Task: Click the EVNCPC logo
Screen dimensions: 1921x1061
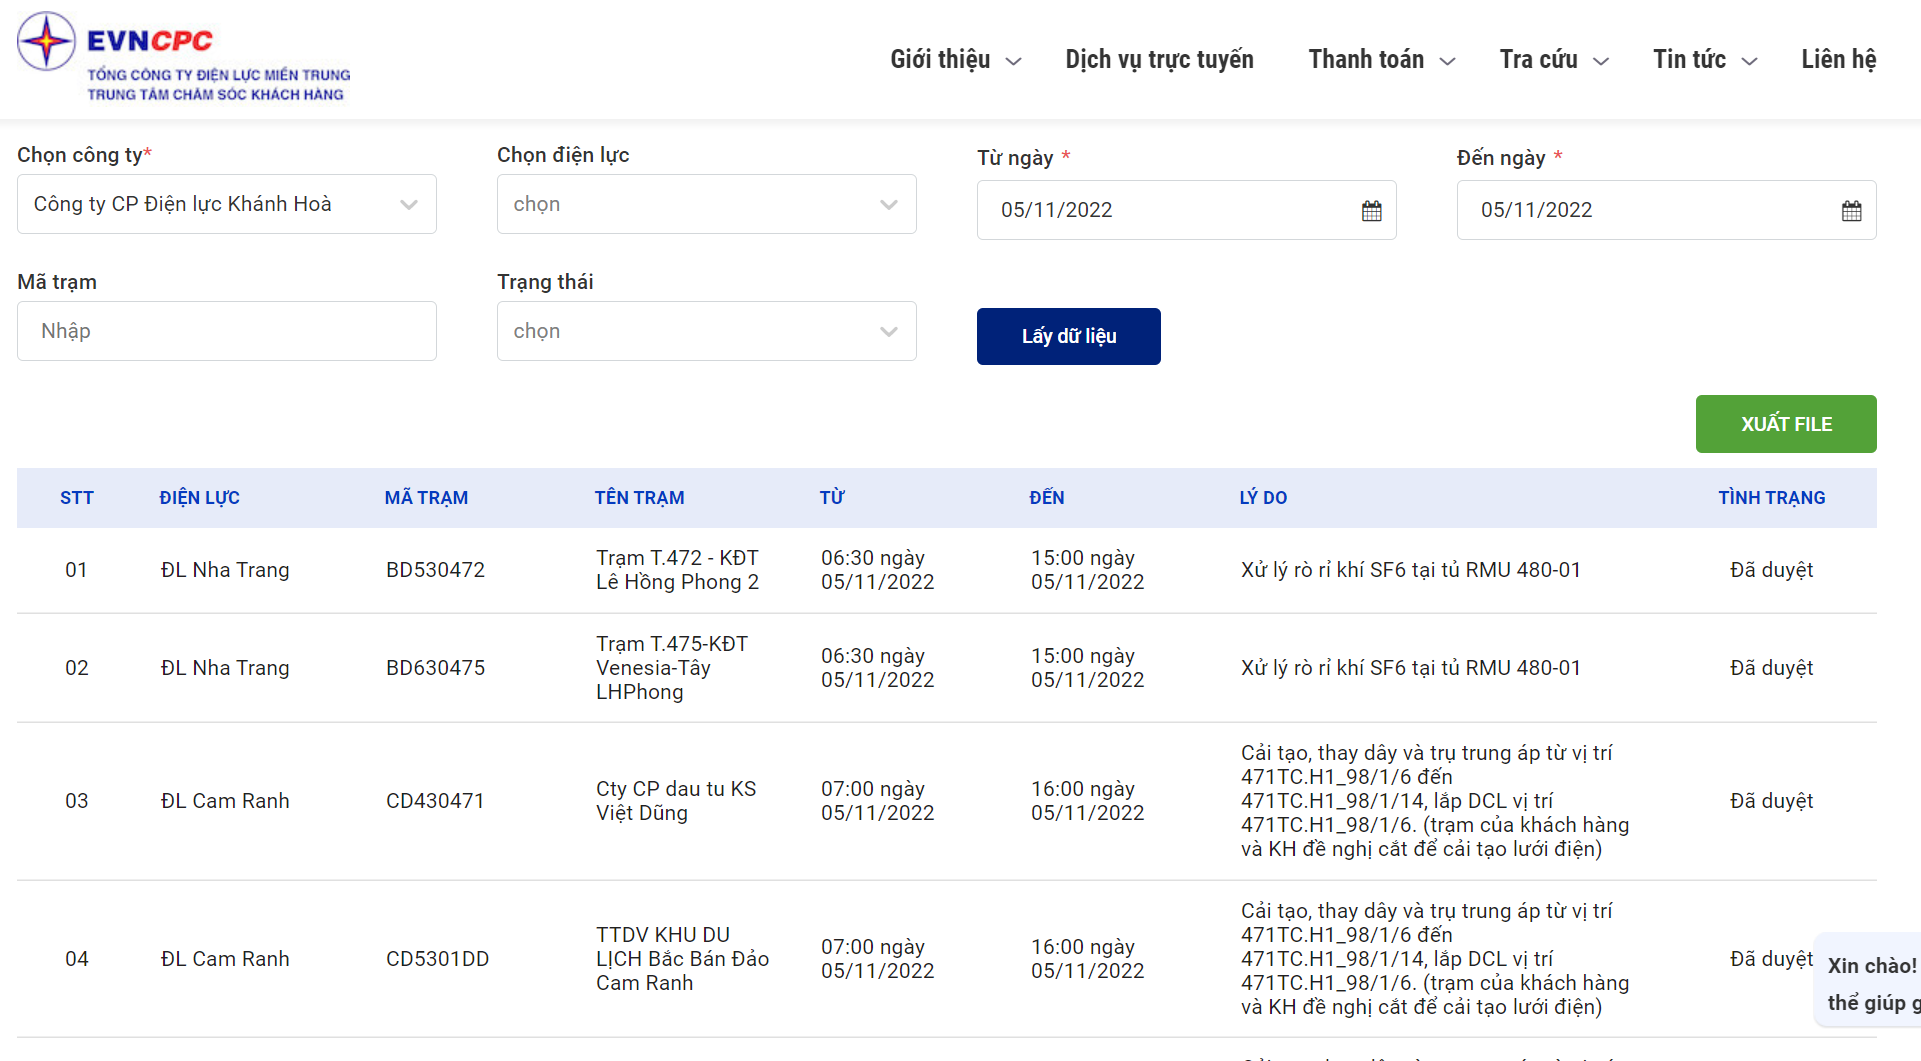Action: click(184, 57)
